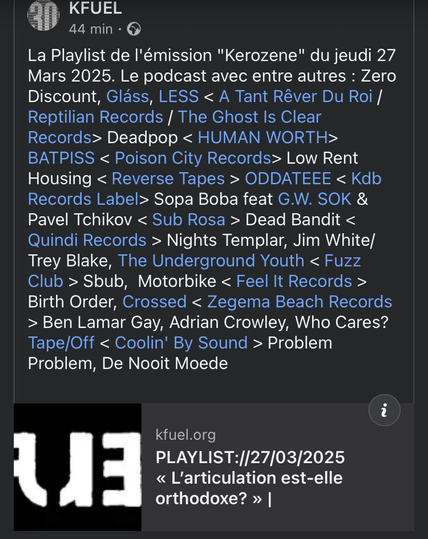Open Reptilian Records page link
428x539 pixels.
click(96, 117)
